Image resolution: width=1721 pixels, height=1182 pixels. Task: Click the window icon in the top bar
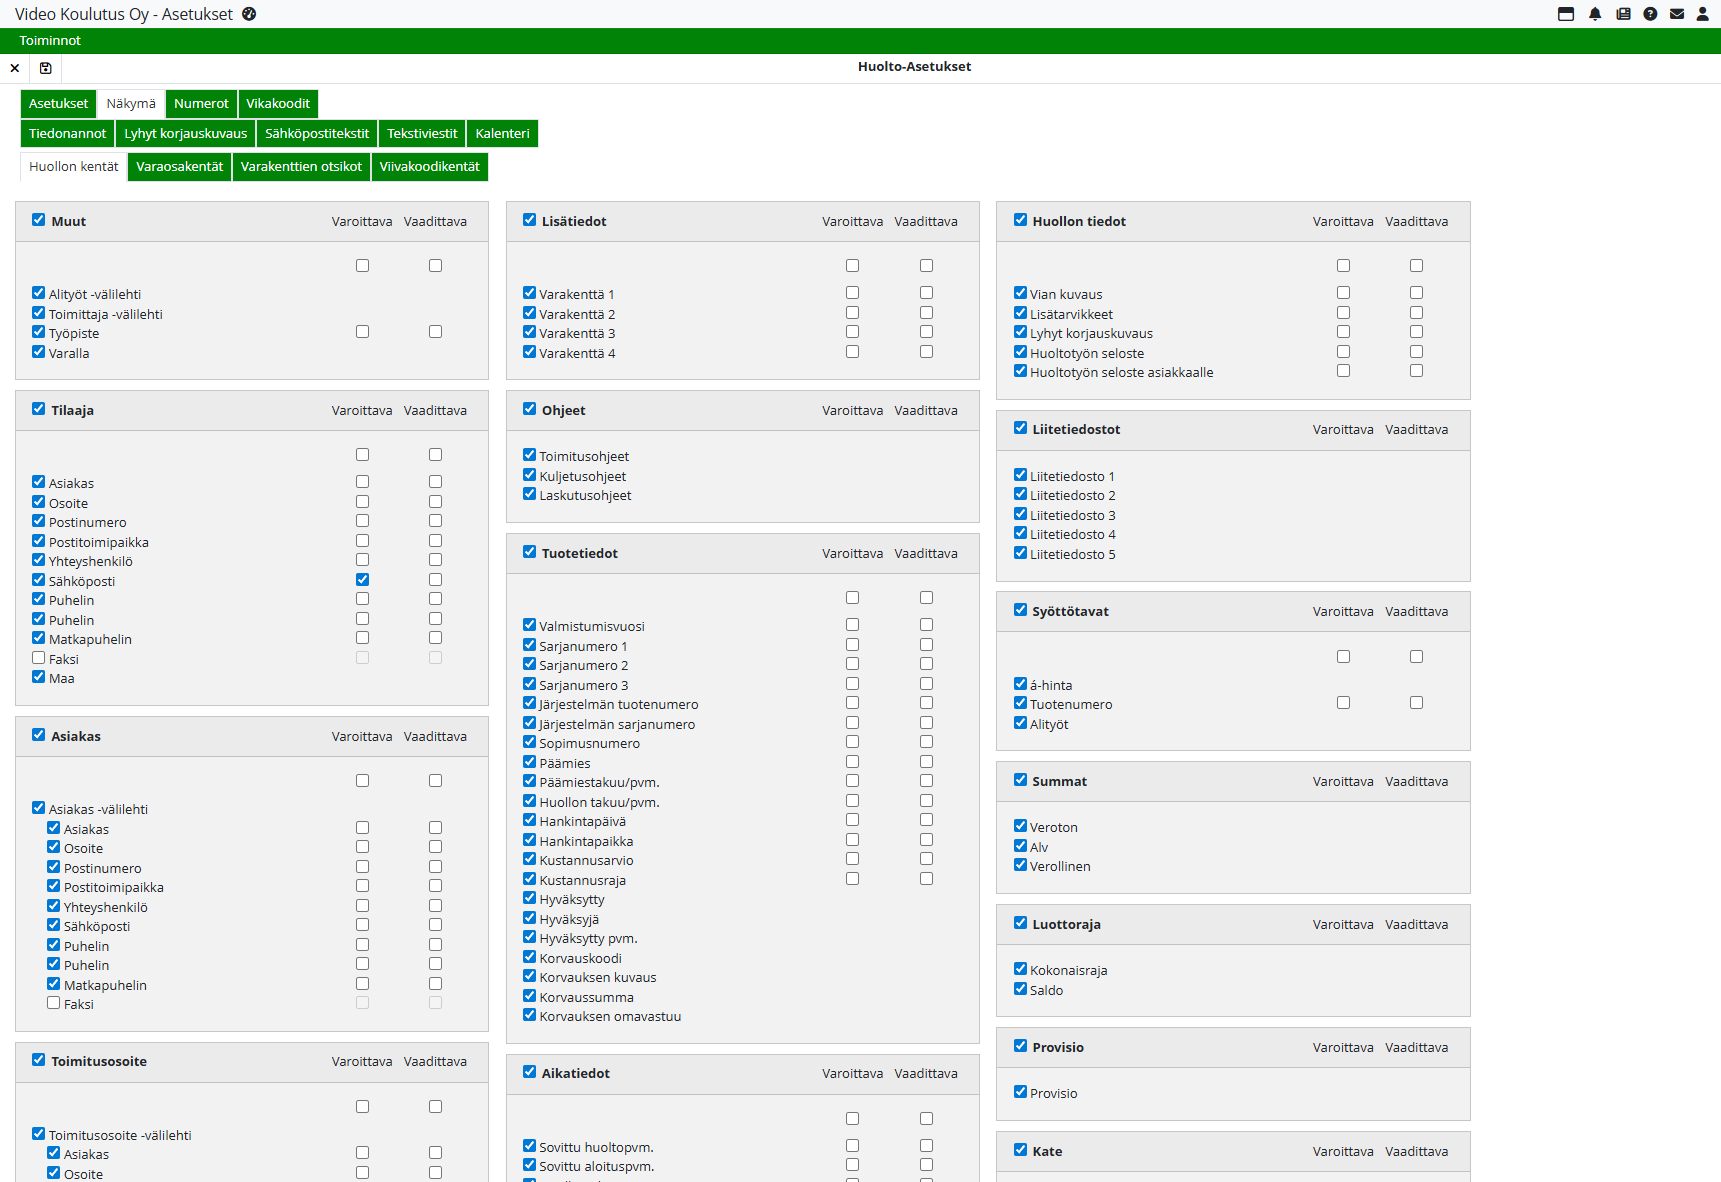(1566, 14)
